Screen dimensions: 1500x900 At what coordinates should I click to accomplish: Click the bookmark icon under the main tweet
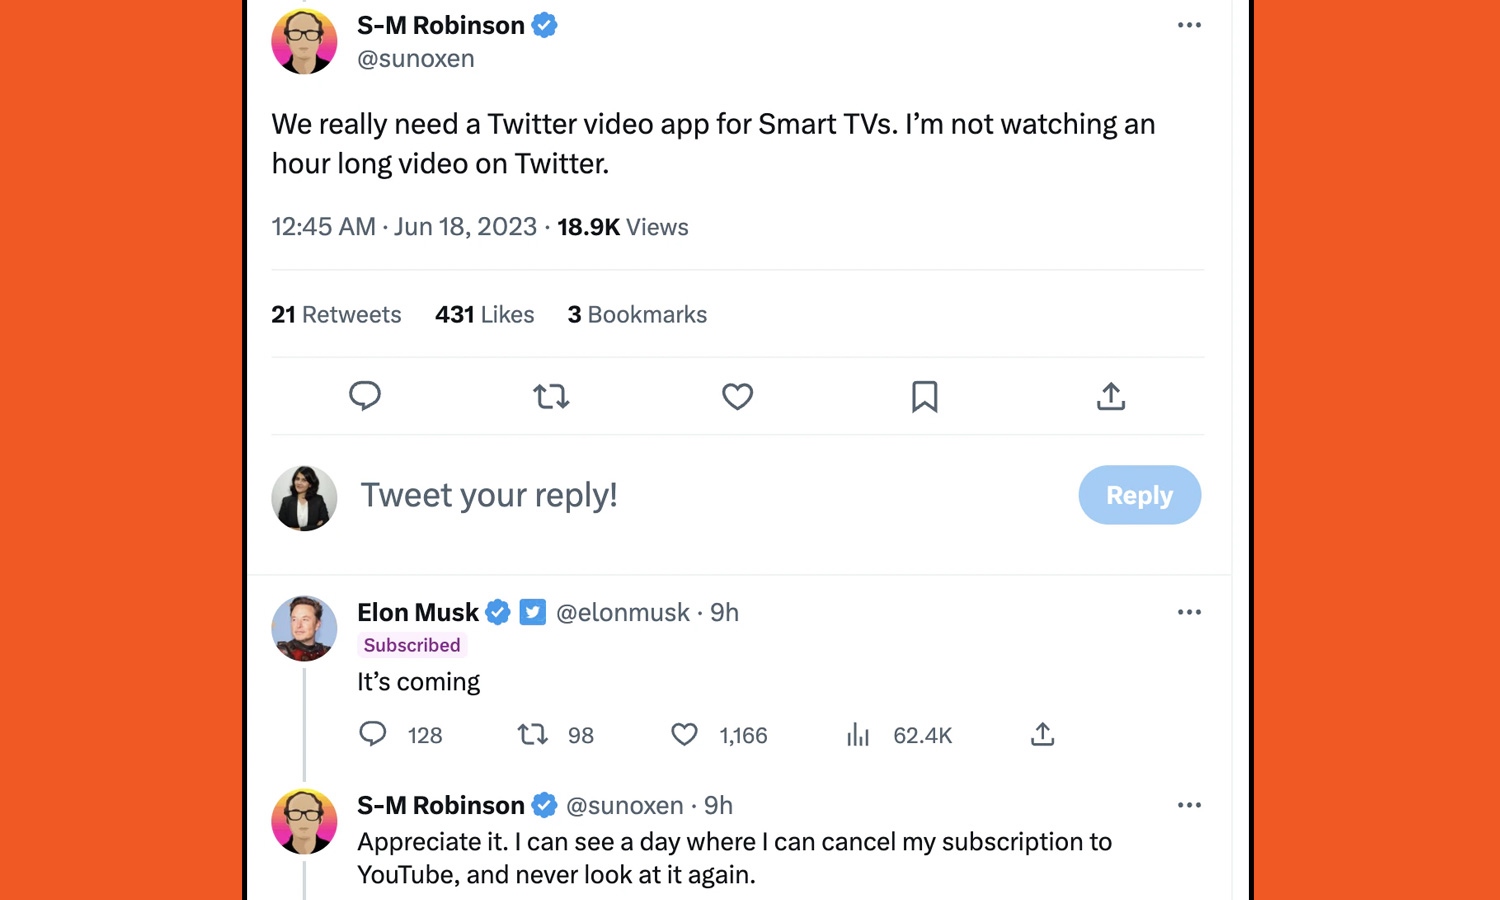[923, 397]
